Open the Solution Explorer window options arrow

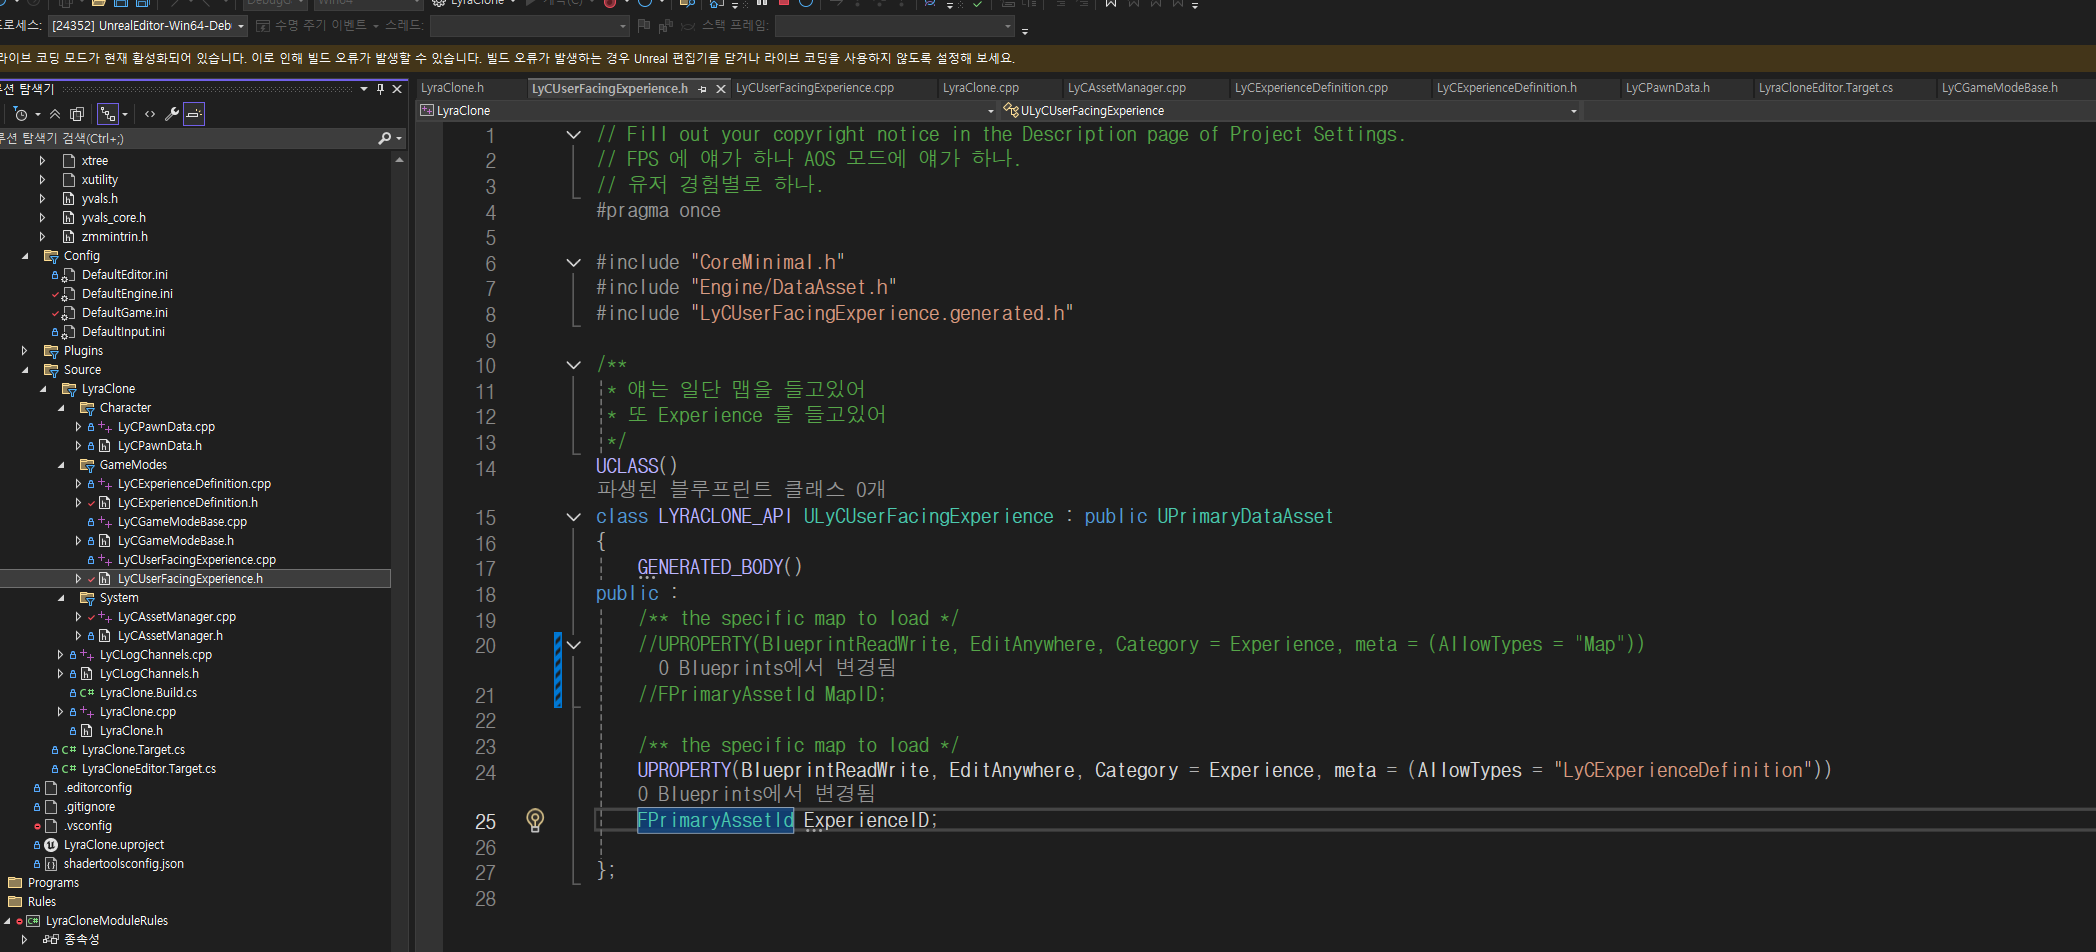point(364,89)
